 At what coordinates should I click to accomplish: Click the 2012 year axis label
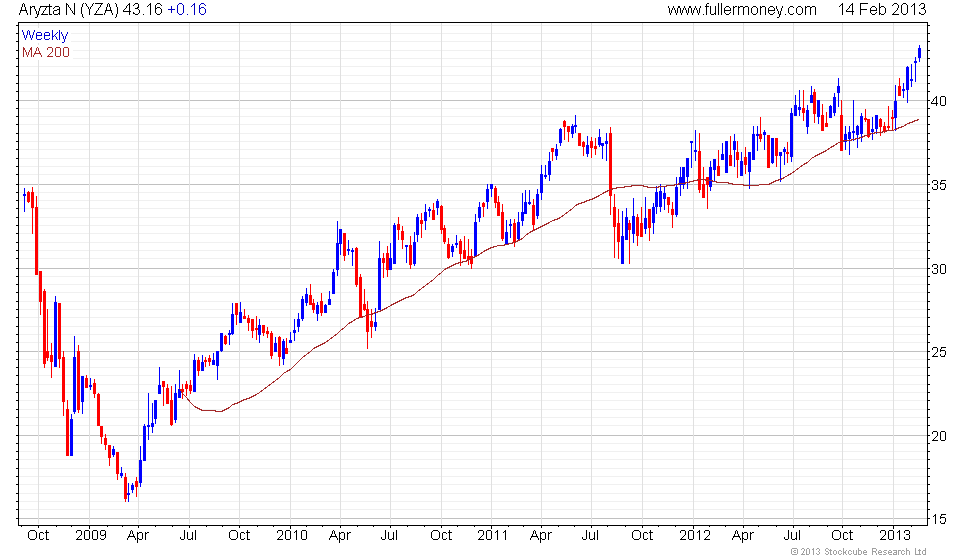pos(695,536)
